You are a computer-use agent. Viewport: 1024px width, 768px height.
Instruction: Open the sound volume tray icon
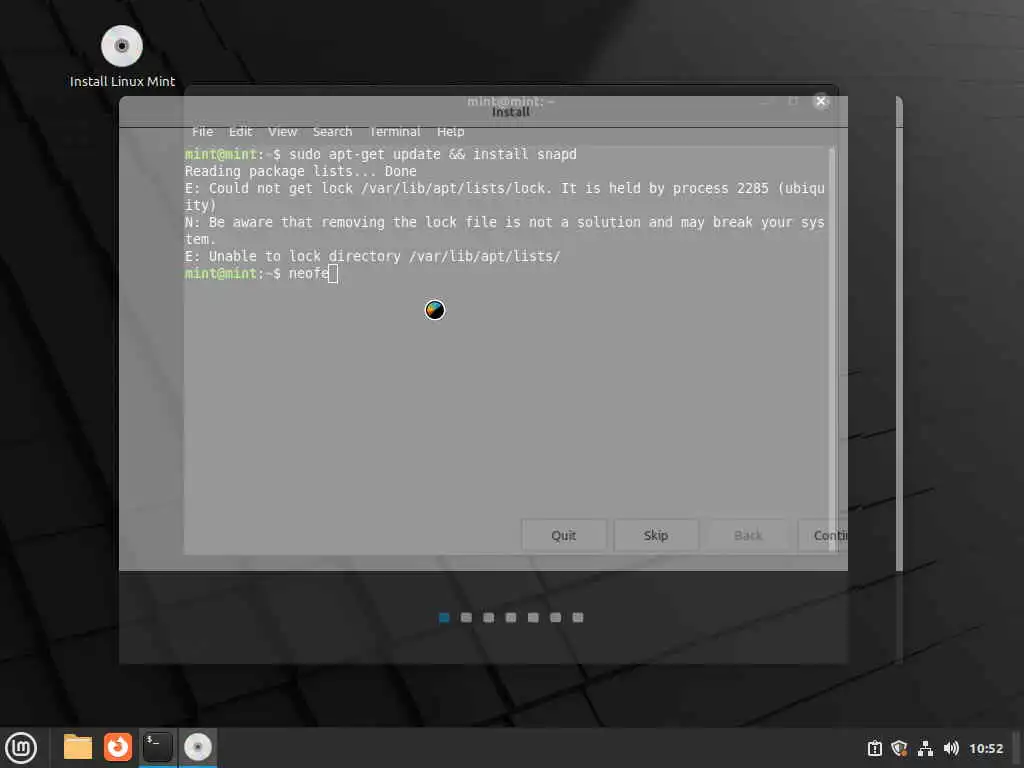point(951,748)
